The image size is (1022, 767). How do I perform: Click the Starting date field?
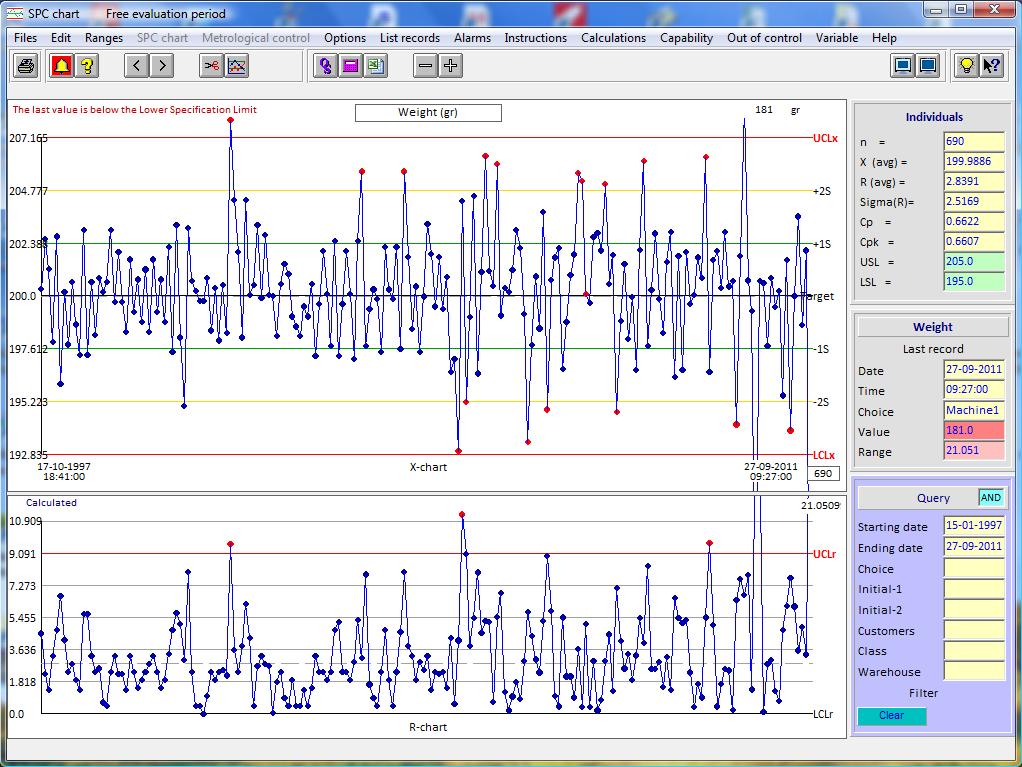coord(974,525)
